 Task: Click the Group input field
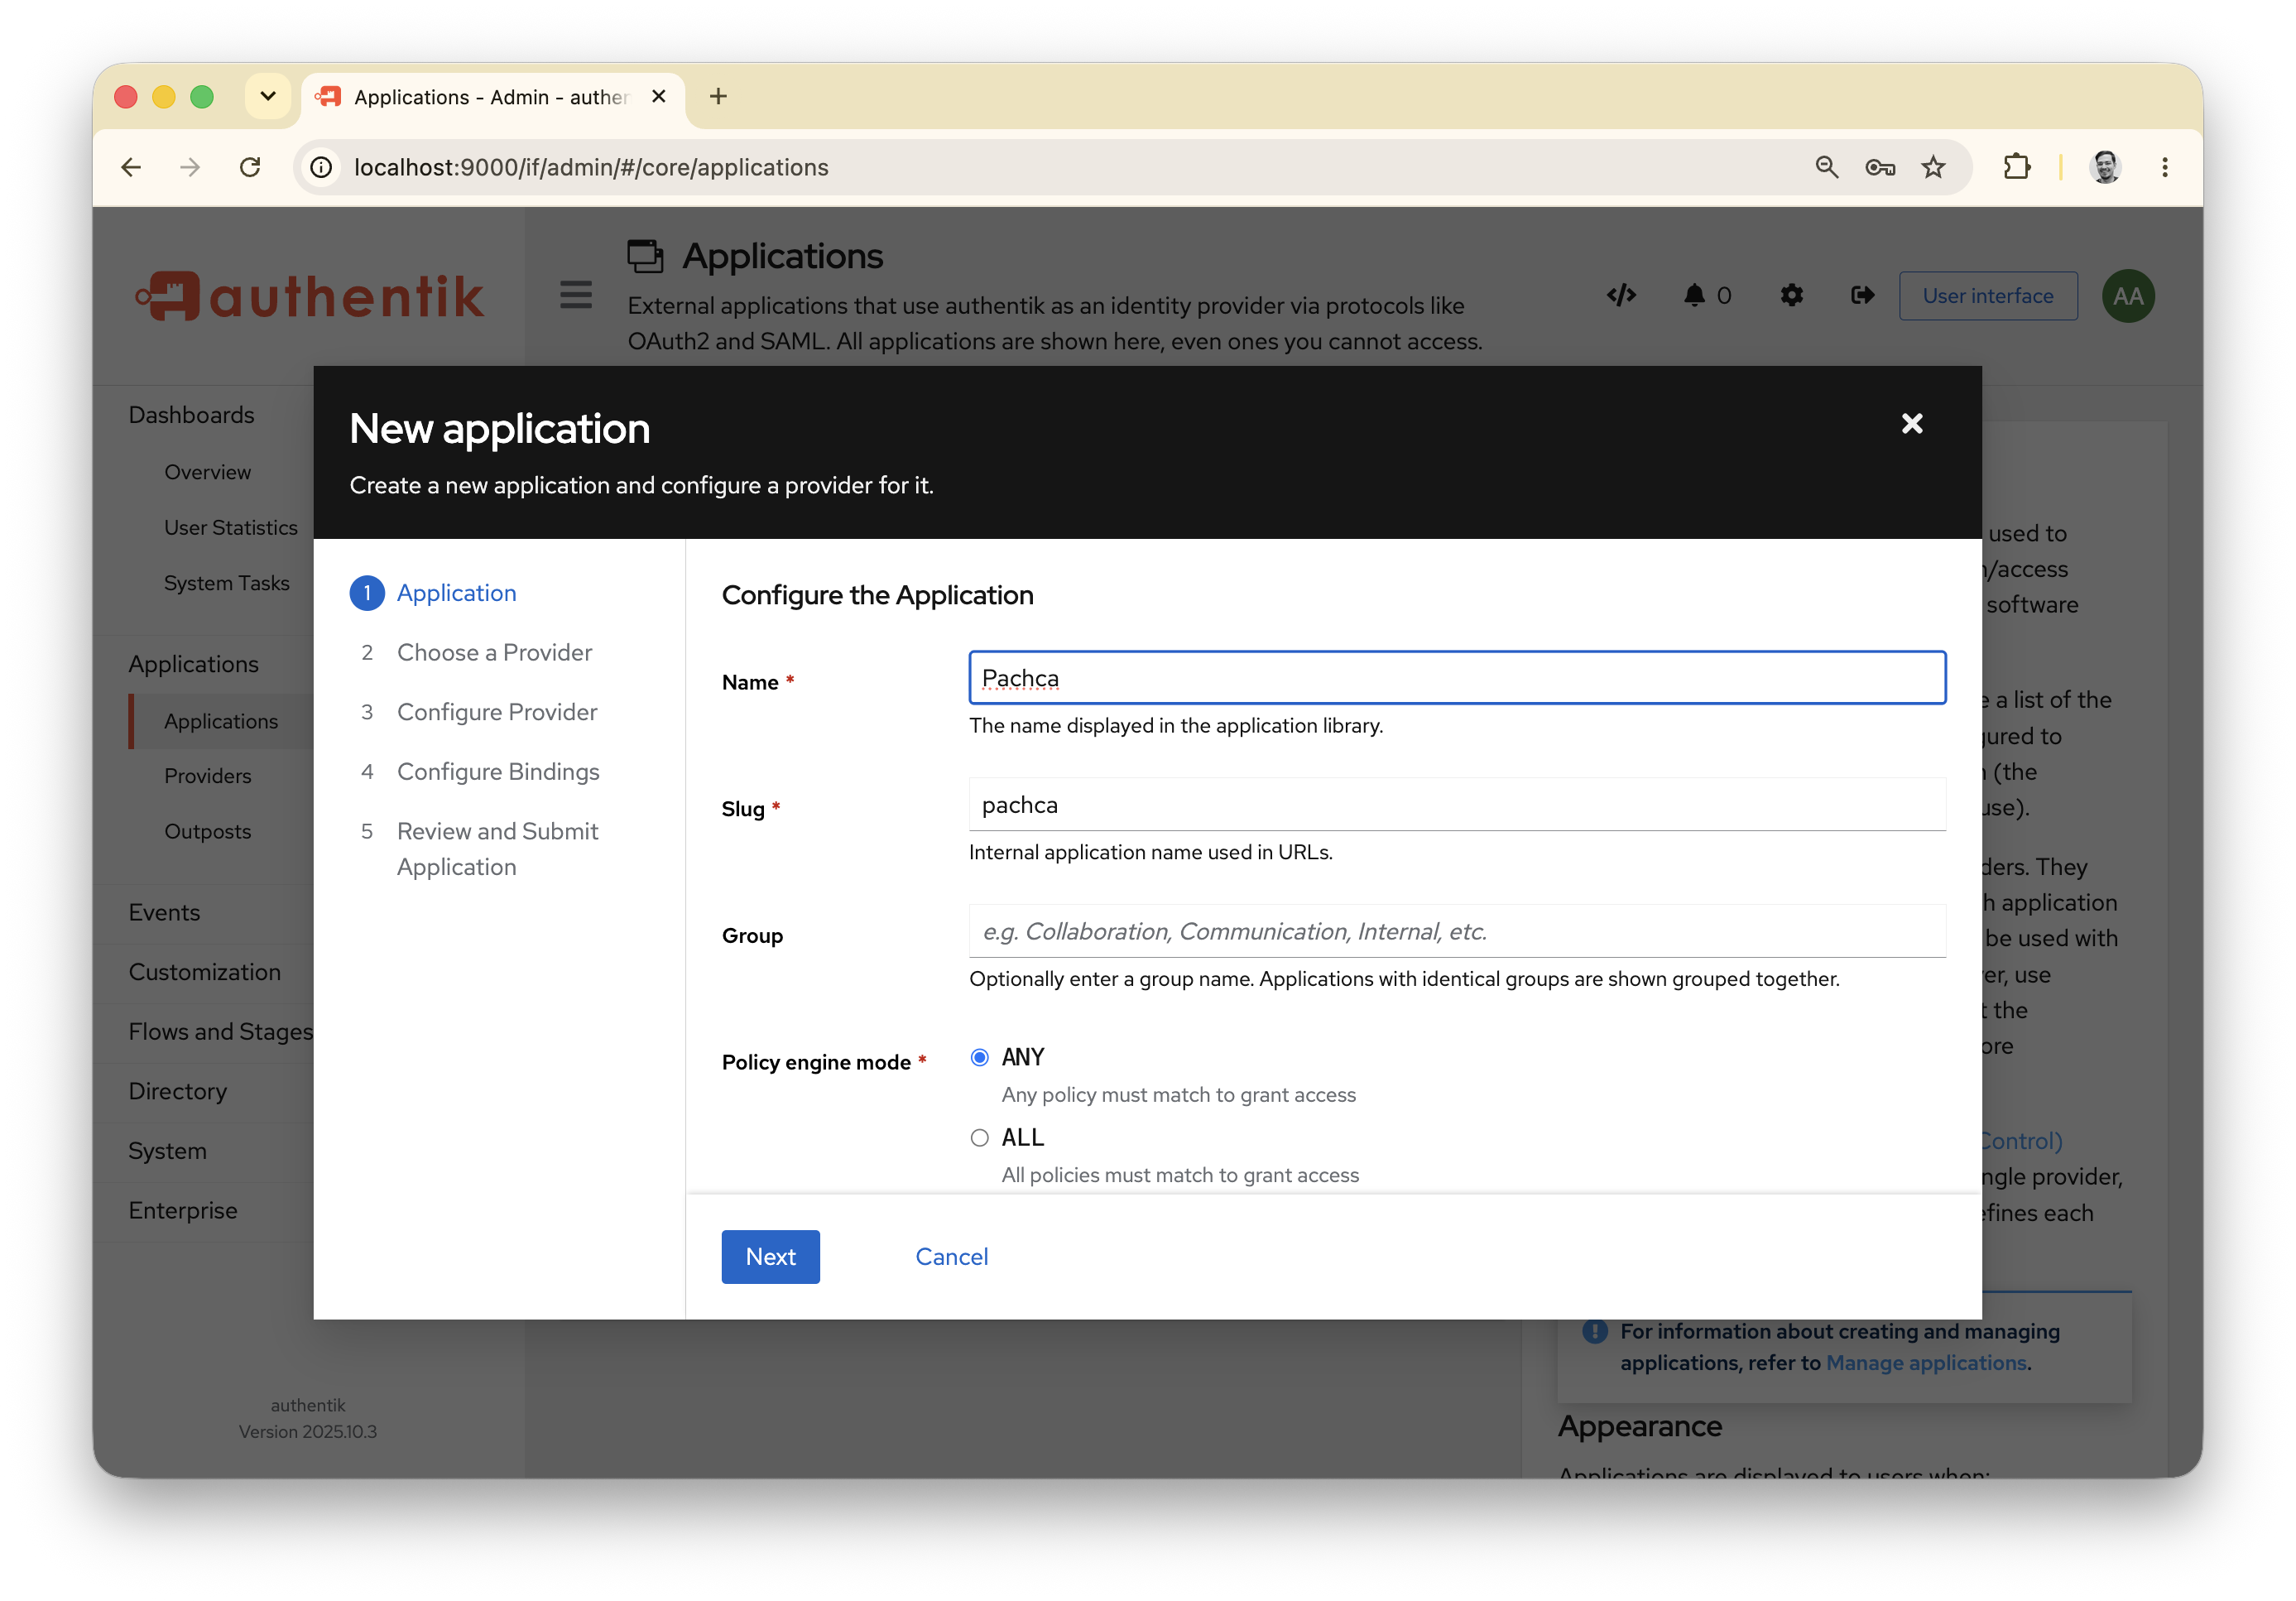1457,931
